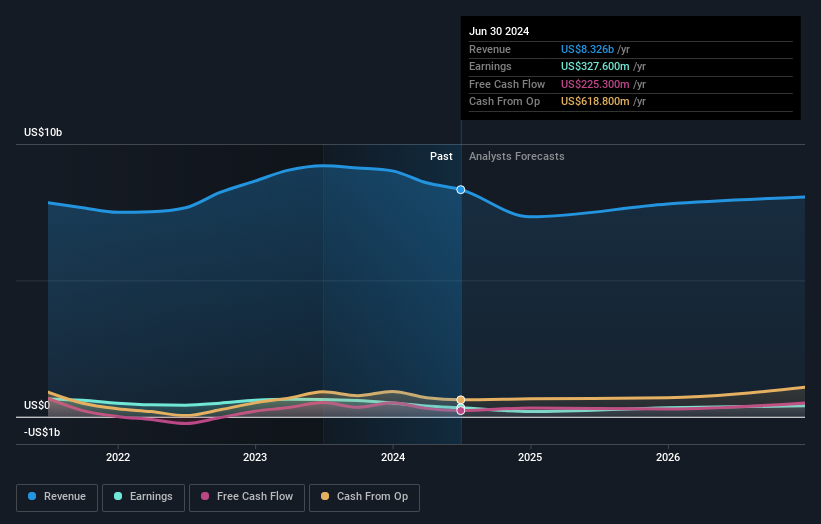The width and height of the screenshot is (821, 524).
Task: Click the Past section label
Action: [x=441, y=156]
